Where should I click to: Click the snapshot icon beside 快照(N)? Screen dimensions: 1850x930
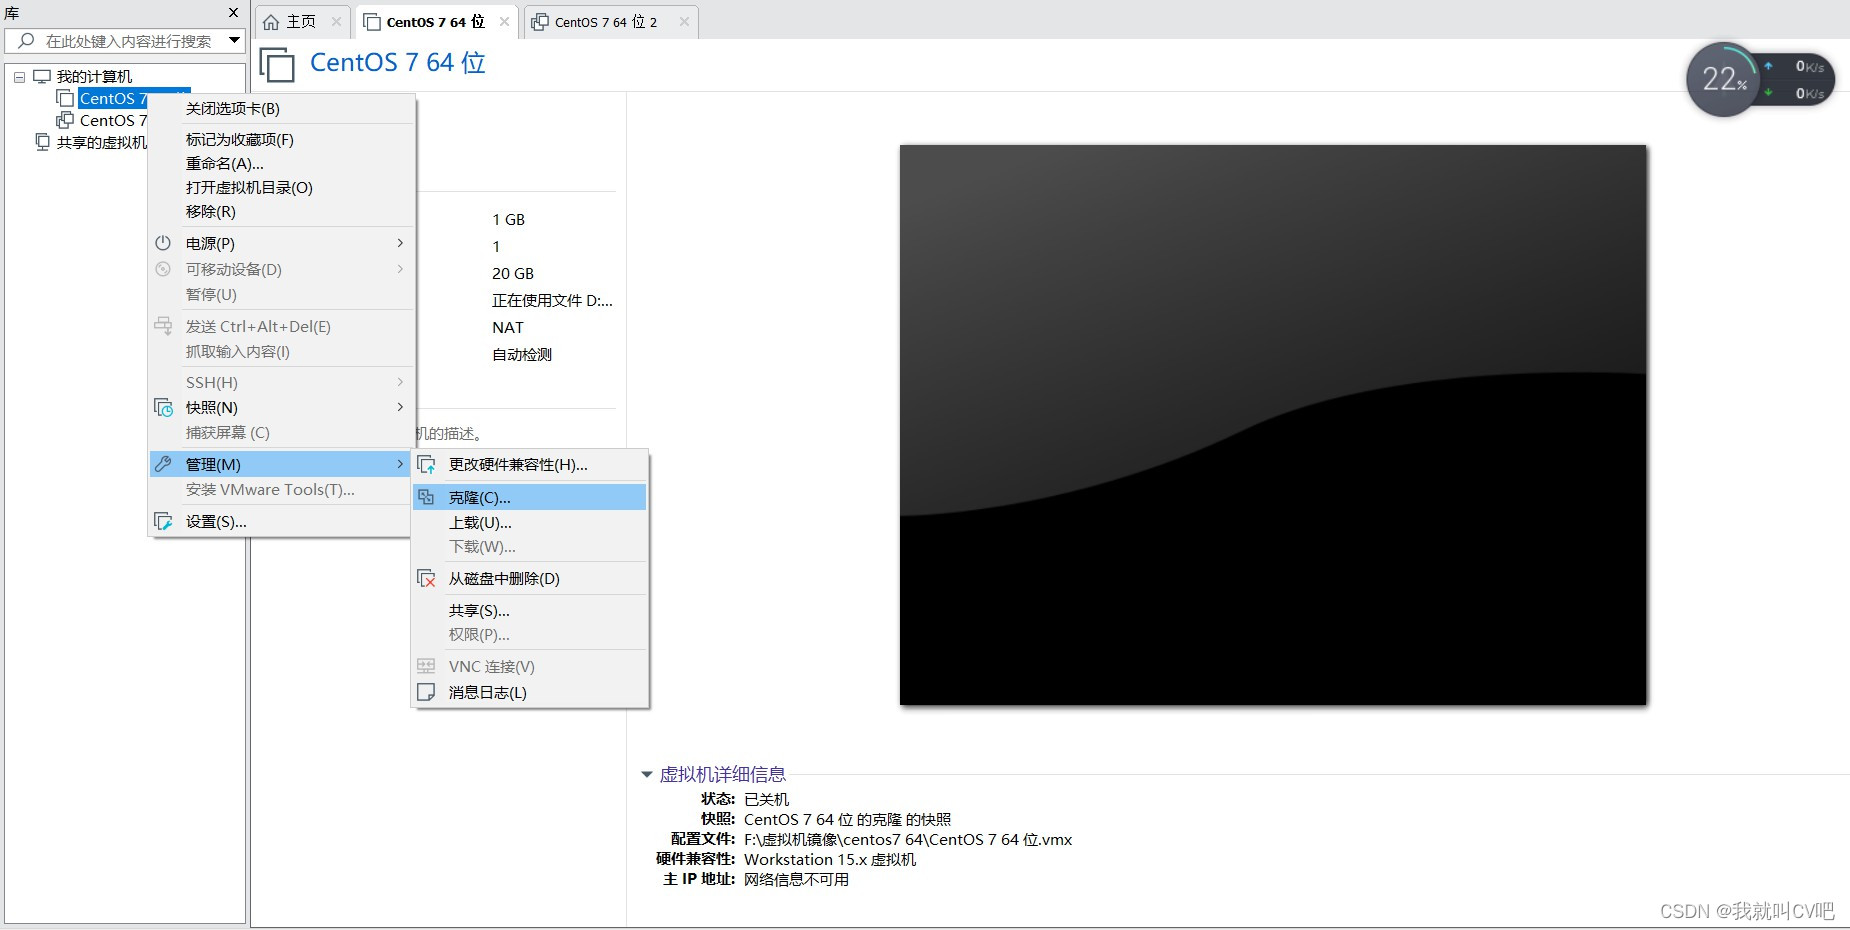163,407
